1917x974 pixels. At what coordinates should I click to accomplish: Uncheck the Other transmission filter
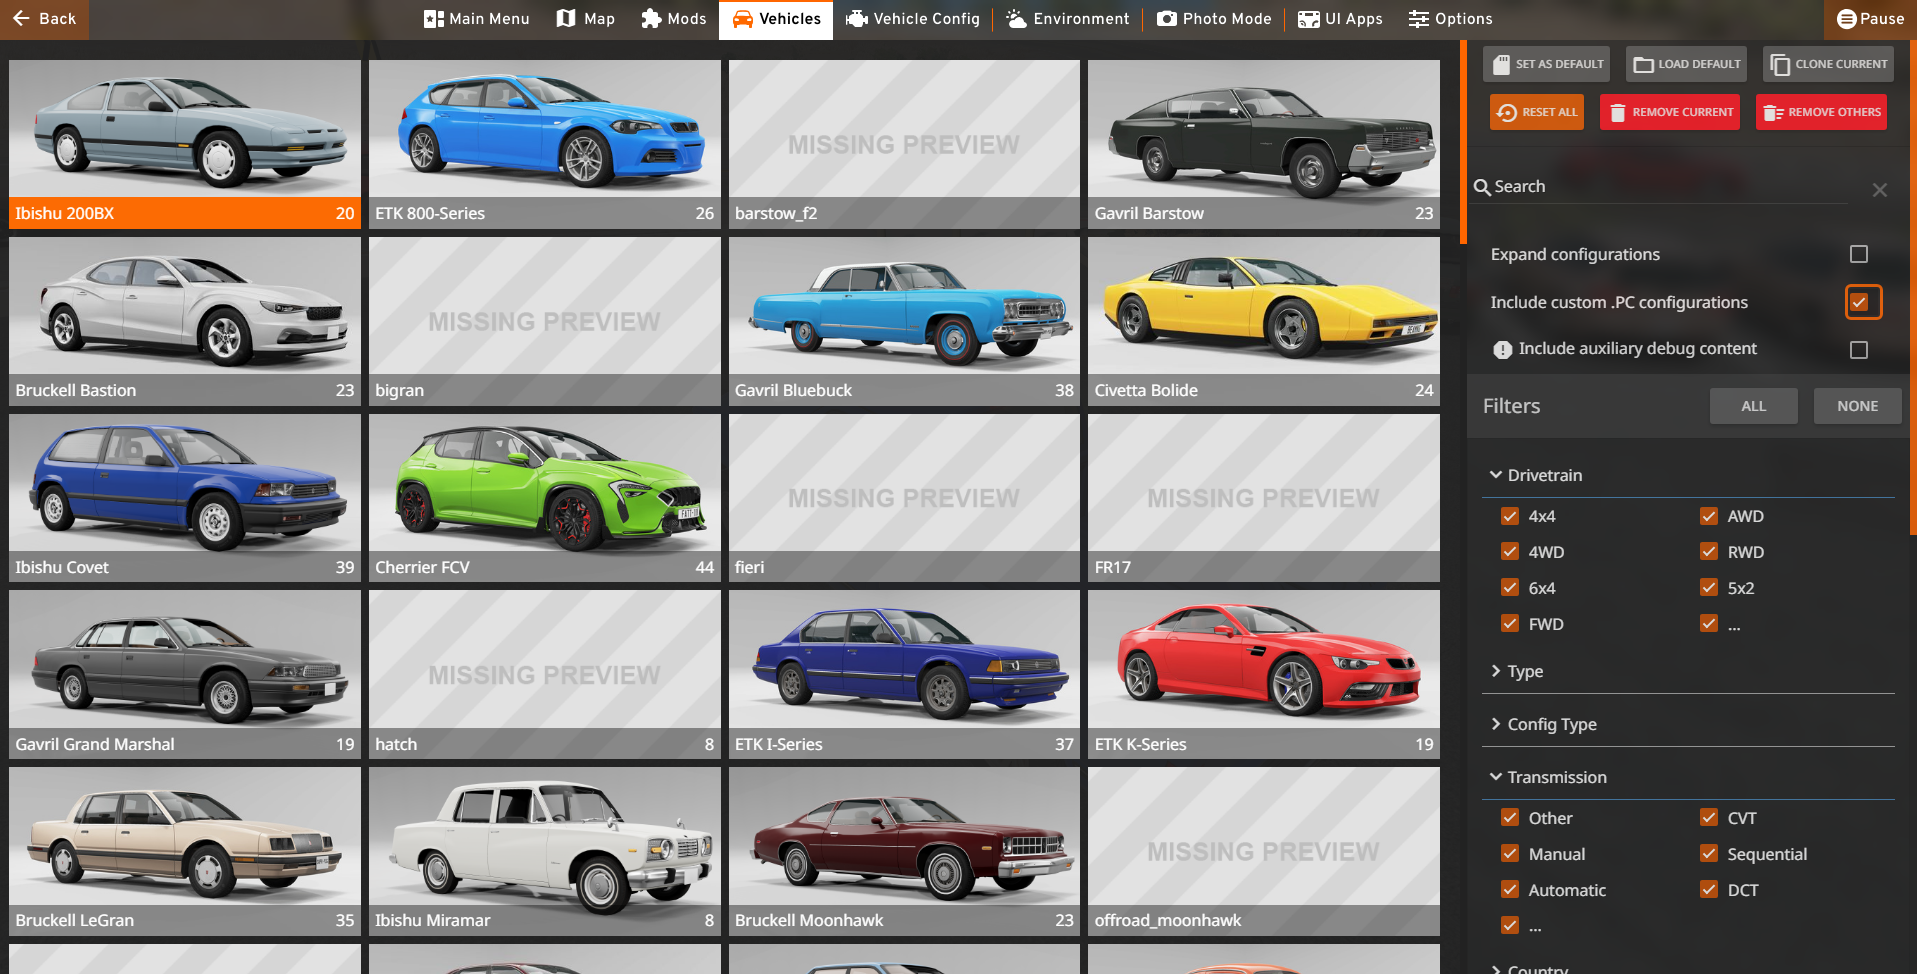(1510, 818)
